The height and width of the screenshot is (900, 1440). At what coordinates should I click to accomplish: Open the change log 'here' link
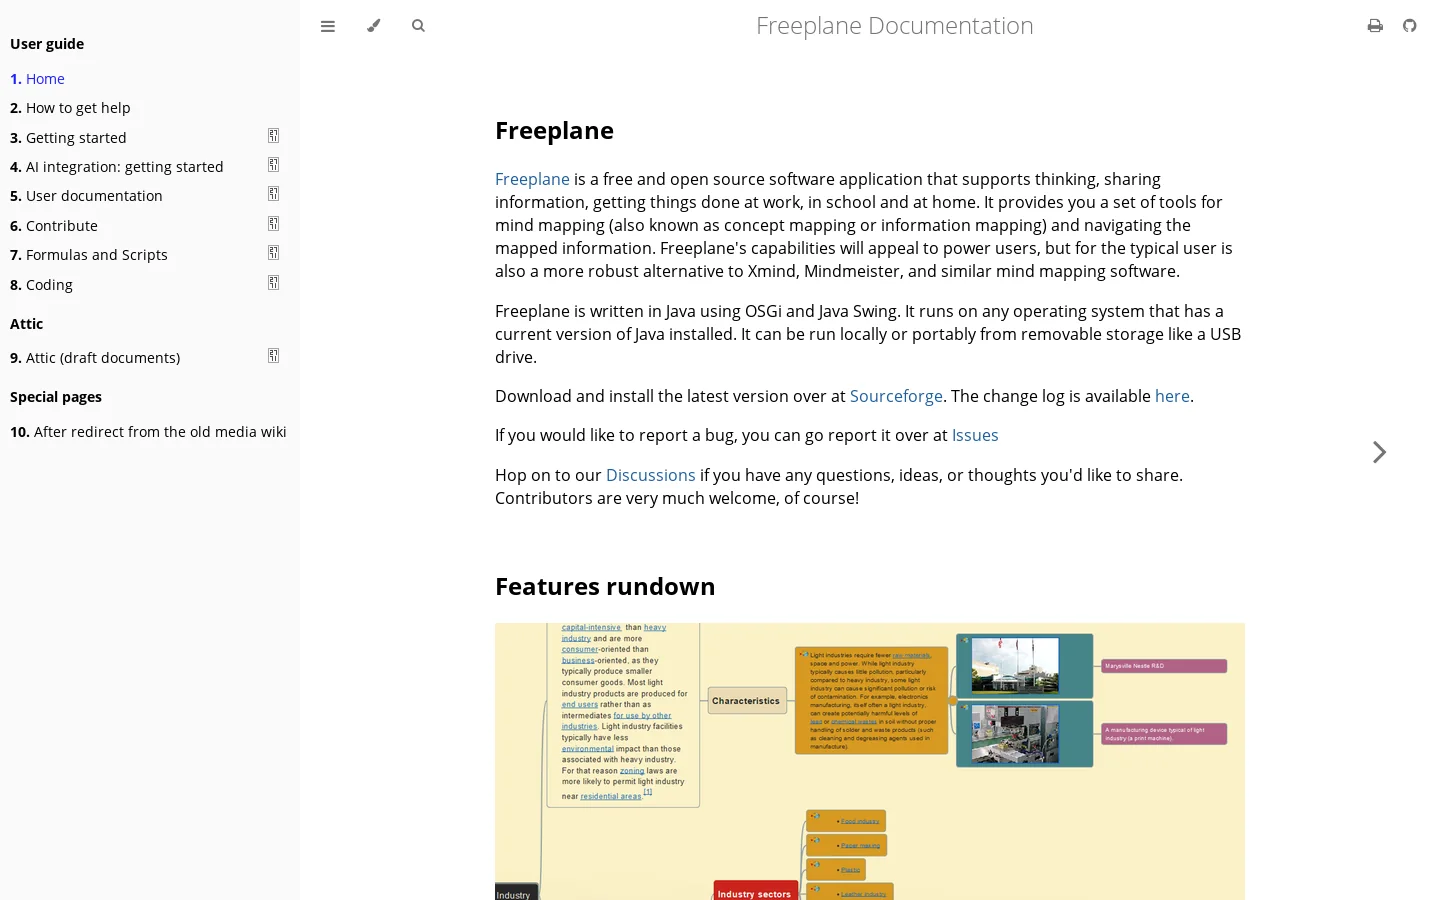(x=1172, y=396)
